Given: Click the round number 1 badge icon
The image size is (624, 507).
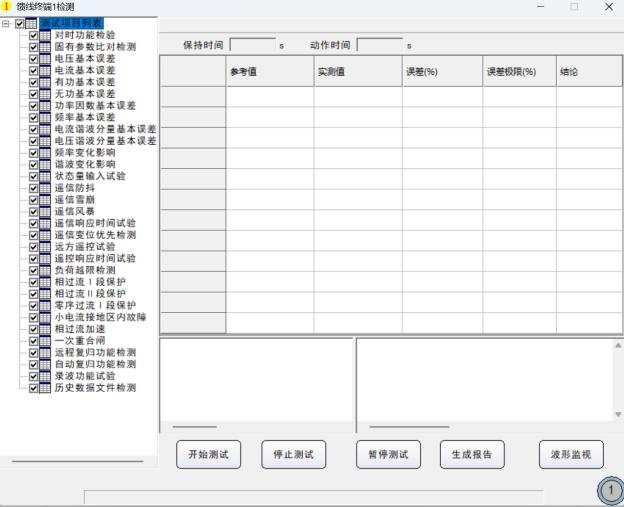Looking at the screenshot, I should click(x=609, y=491).
